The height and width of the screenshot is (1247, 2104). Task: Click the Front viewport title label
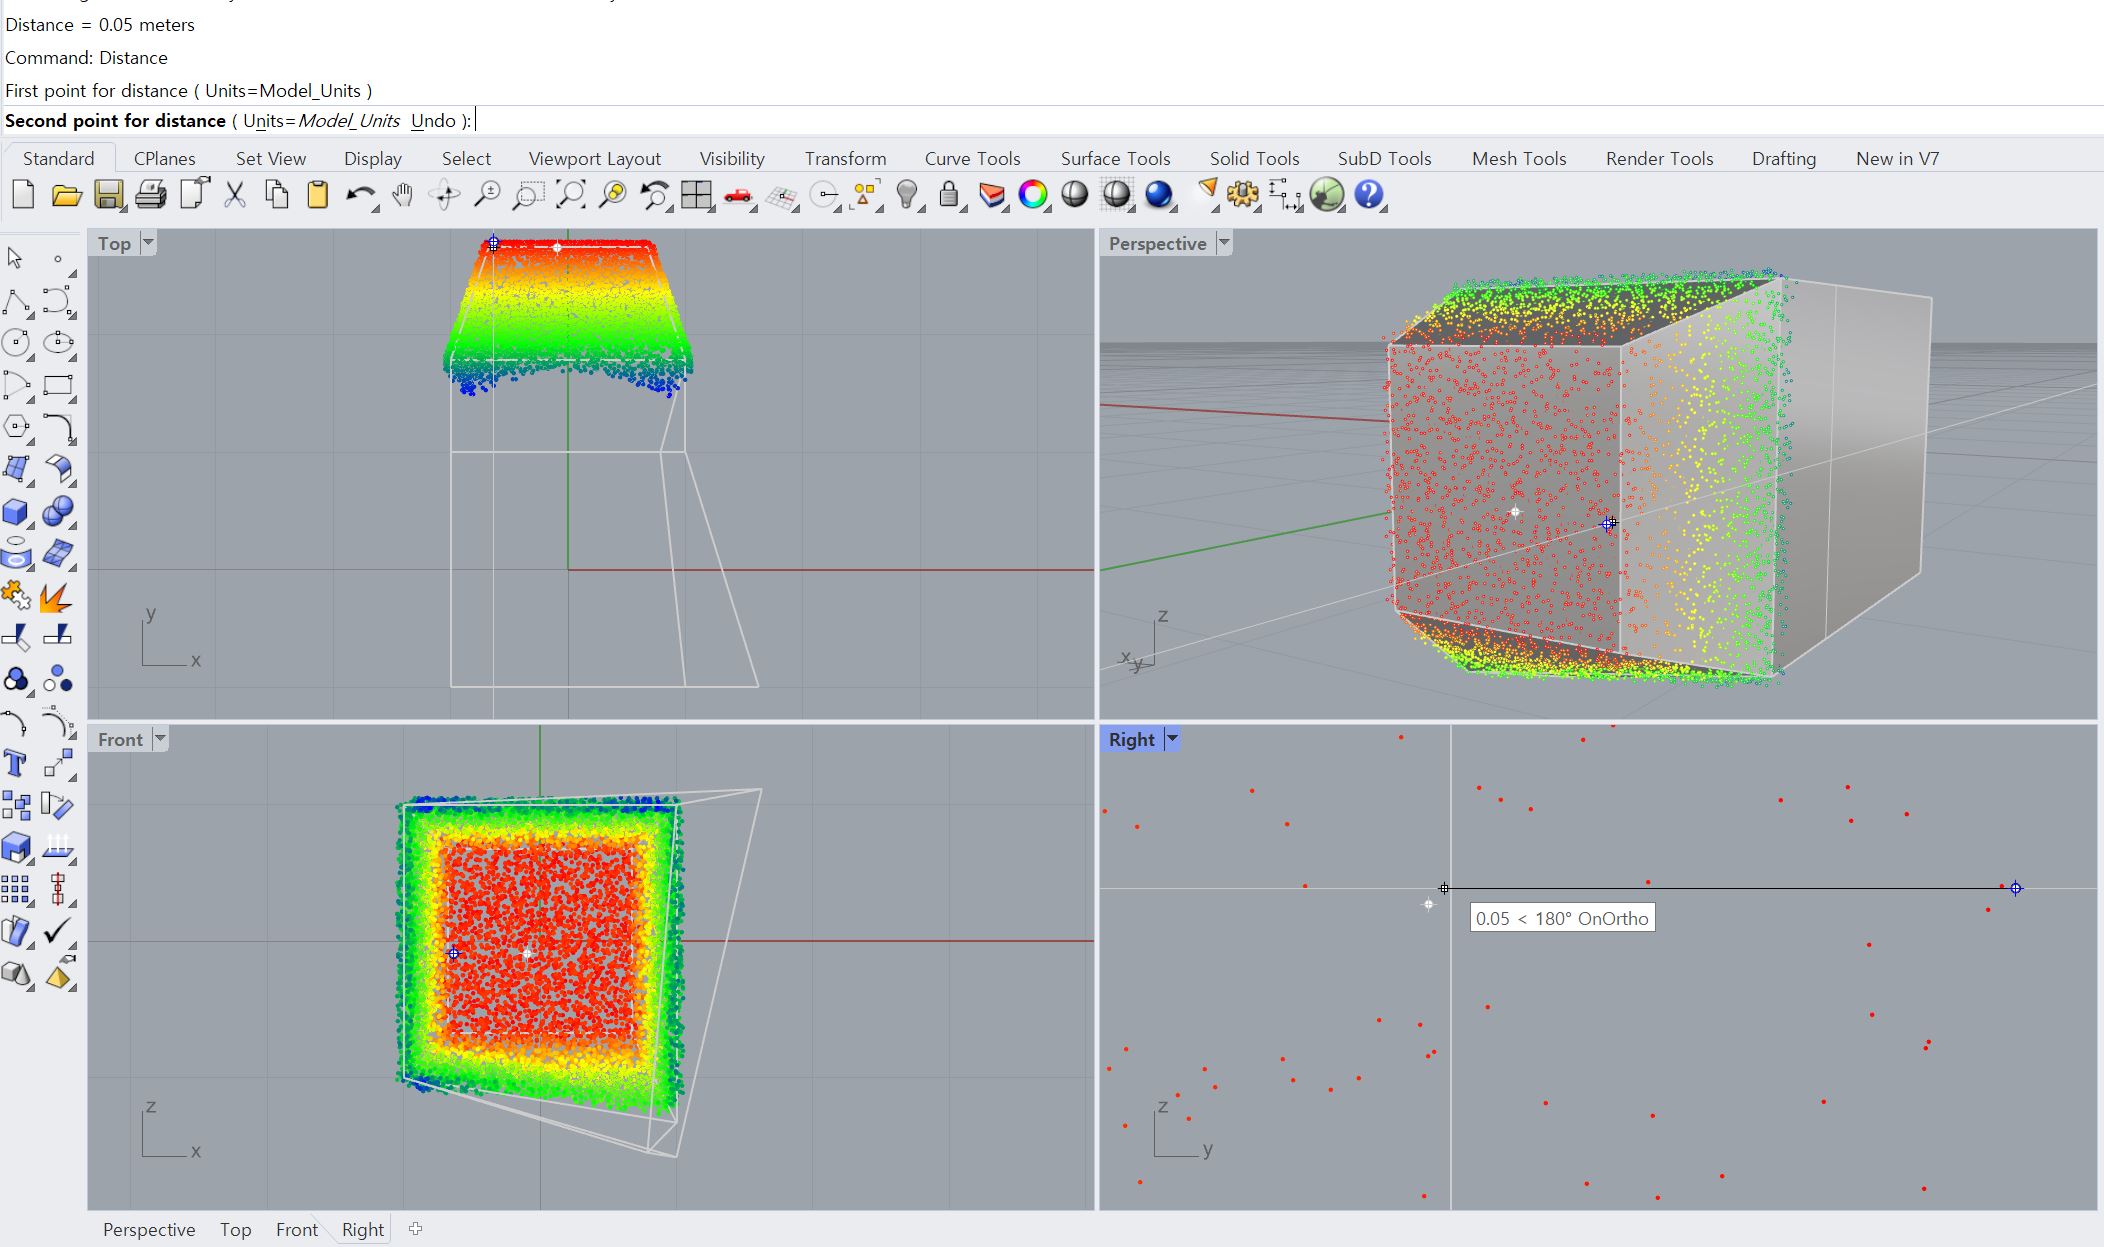pyautogui.click(x=120, y=739)
